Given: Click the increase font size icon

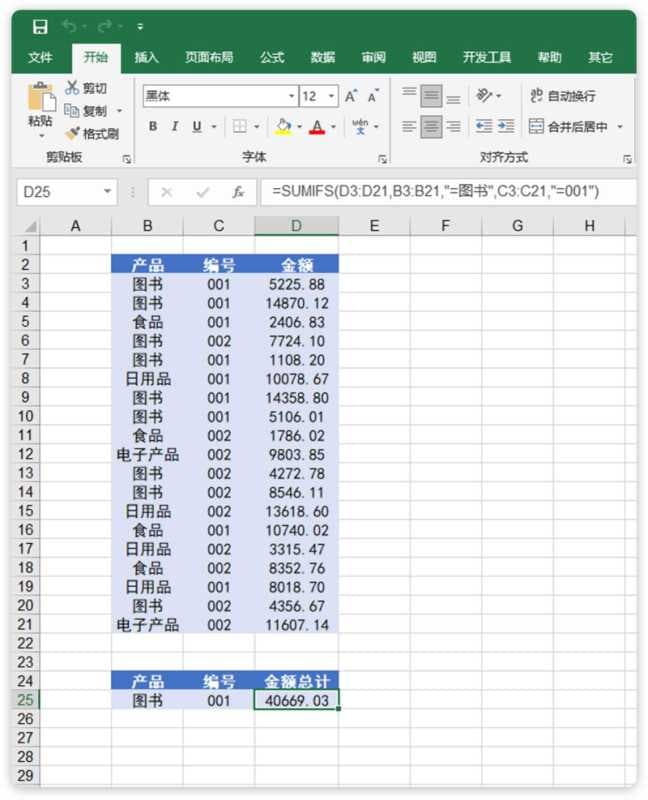Looking at the screenshot, I should (351, 96).
